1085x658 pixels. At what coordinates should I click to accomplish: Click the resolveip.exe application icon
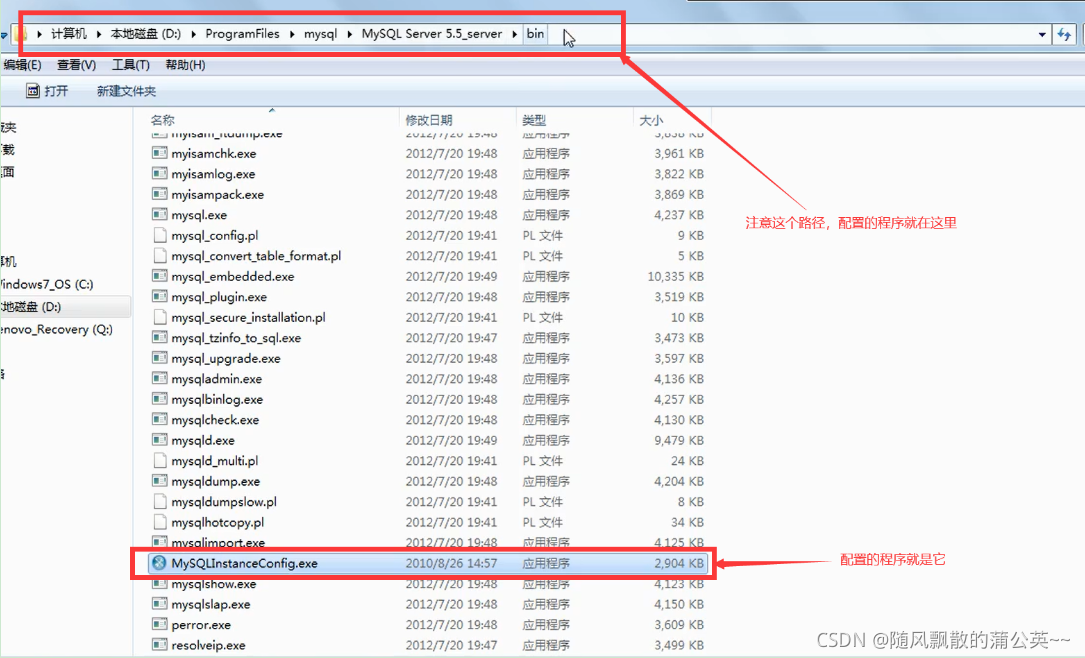click(x=160, y=645)
